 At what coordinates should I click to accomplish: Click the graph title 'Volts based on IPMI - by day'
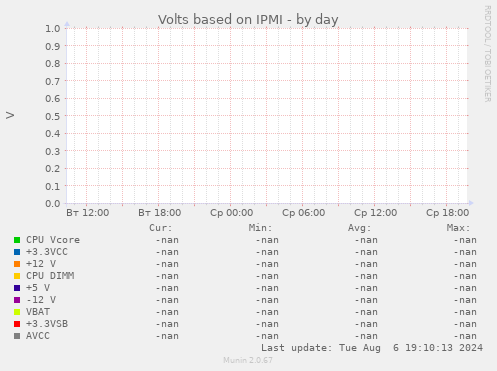tap(248, 20)
